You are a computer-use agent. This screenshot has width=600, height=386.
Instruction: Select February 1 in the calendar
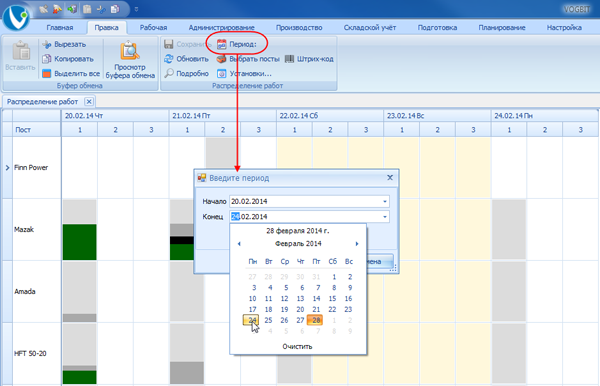(334, 277)
